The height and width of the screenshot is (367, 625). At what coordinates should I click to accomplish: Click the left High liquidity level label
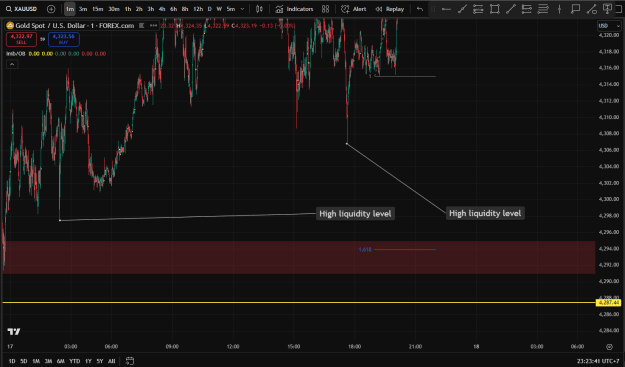point(355,214)
